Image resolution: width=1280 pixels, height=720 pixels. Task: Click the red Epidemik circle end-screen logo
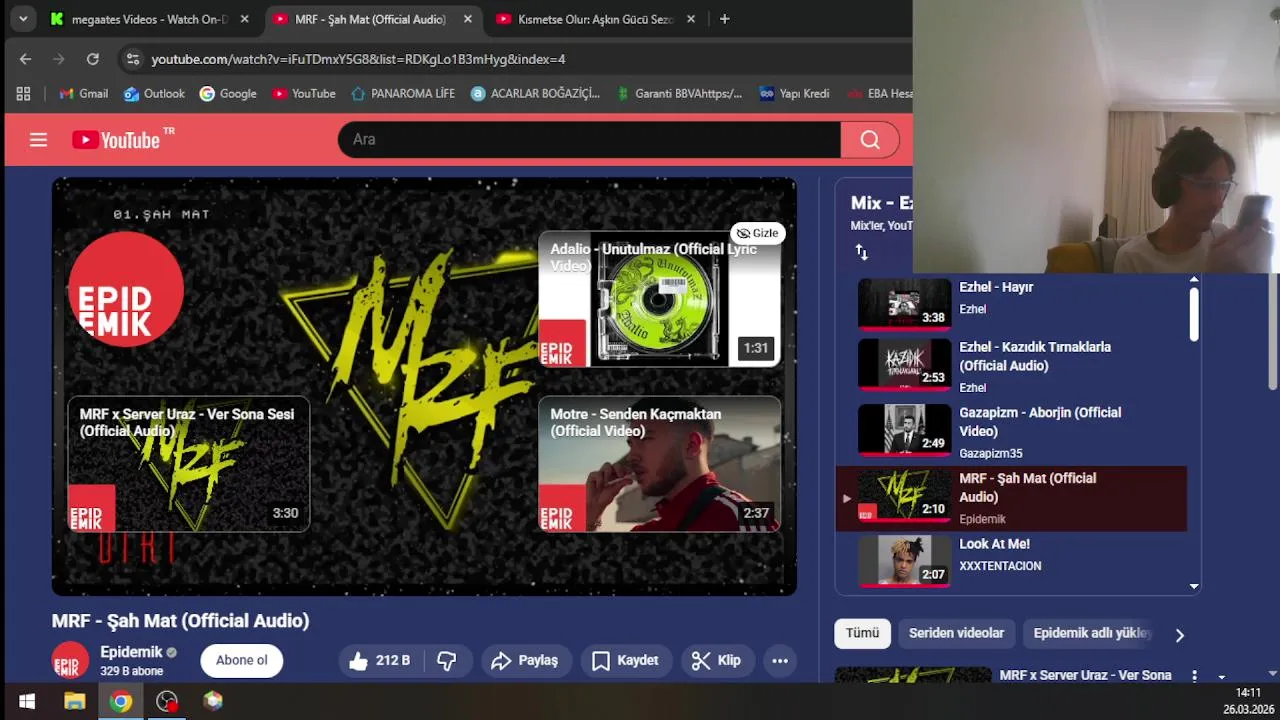pyautogui.click(x=126, y=290)
